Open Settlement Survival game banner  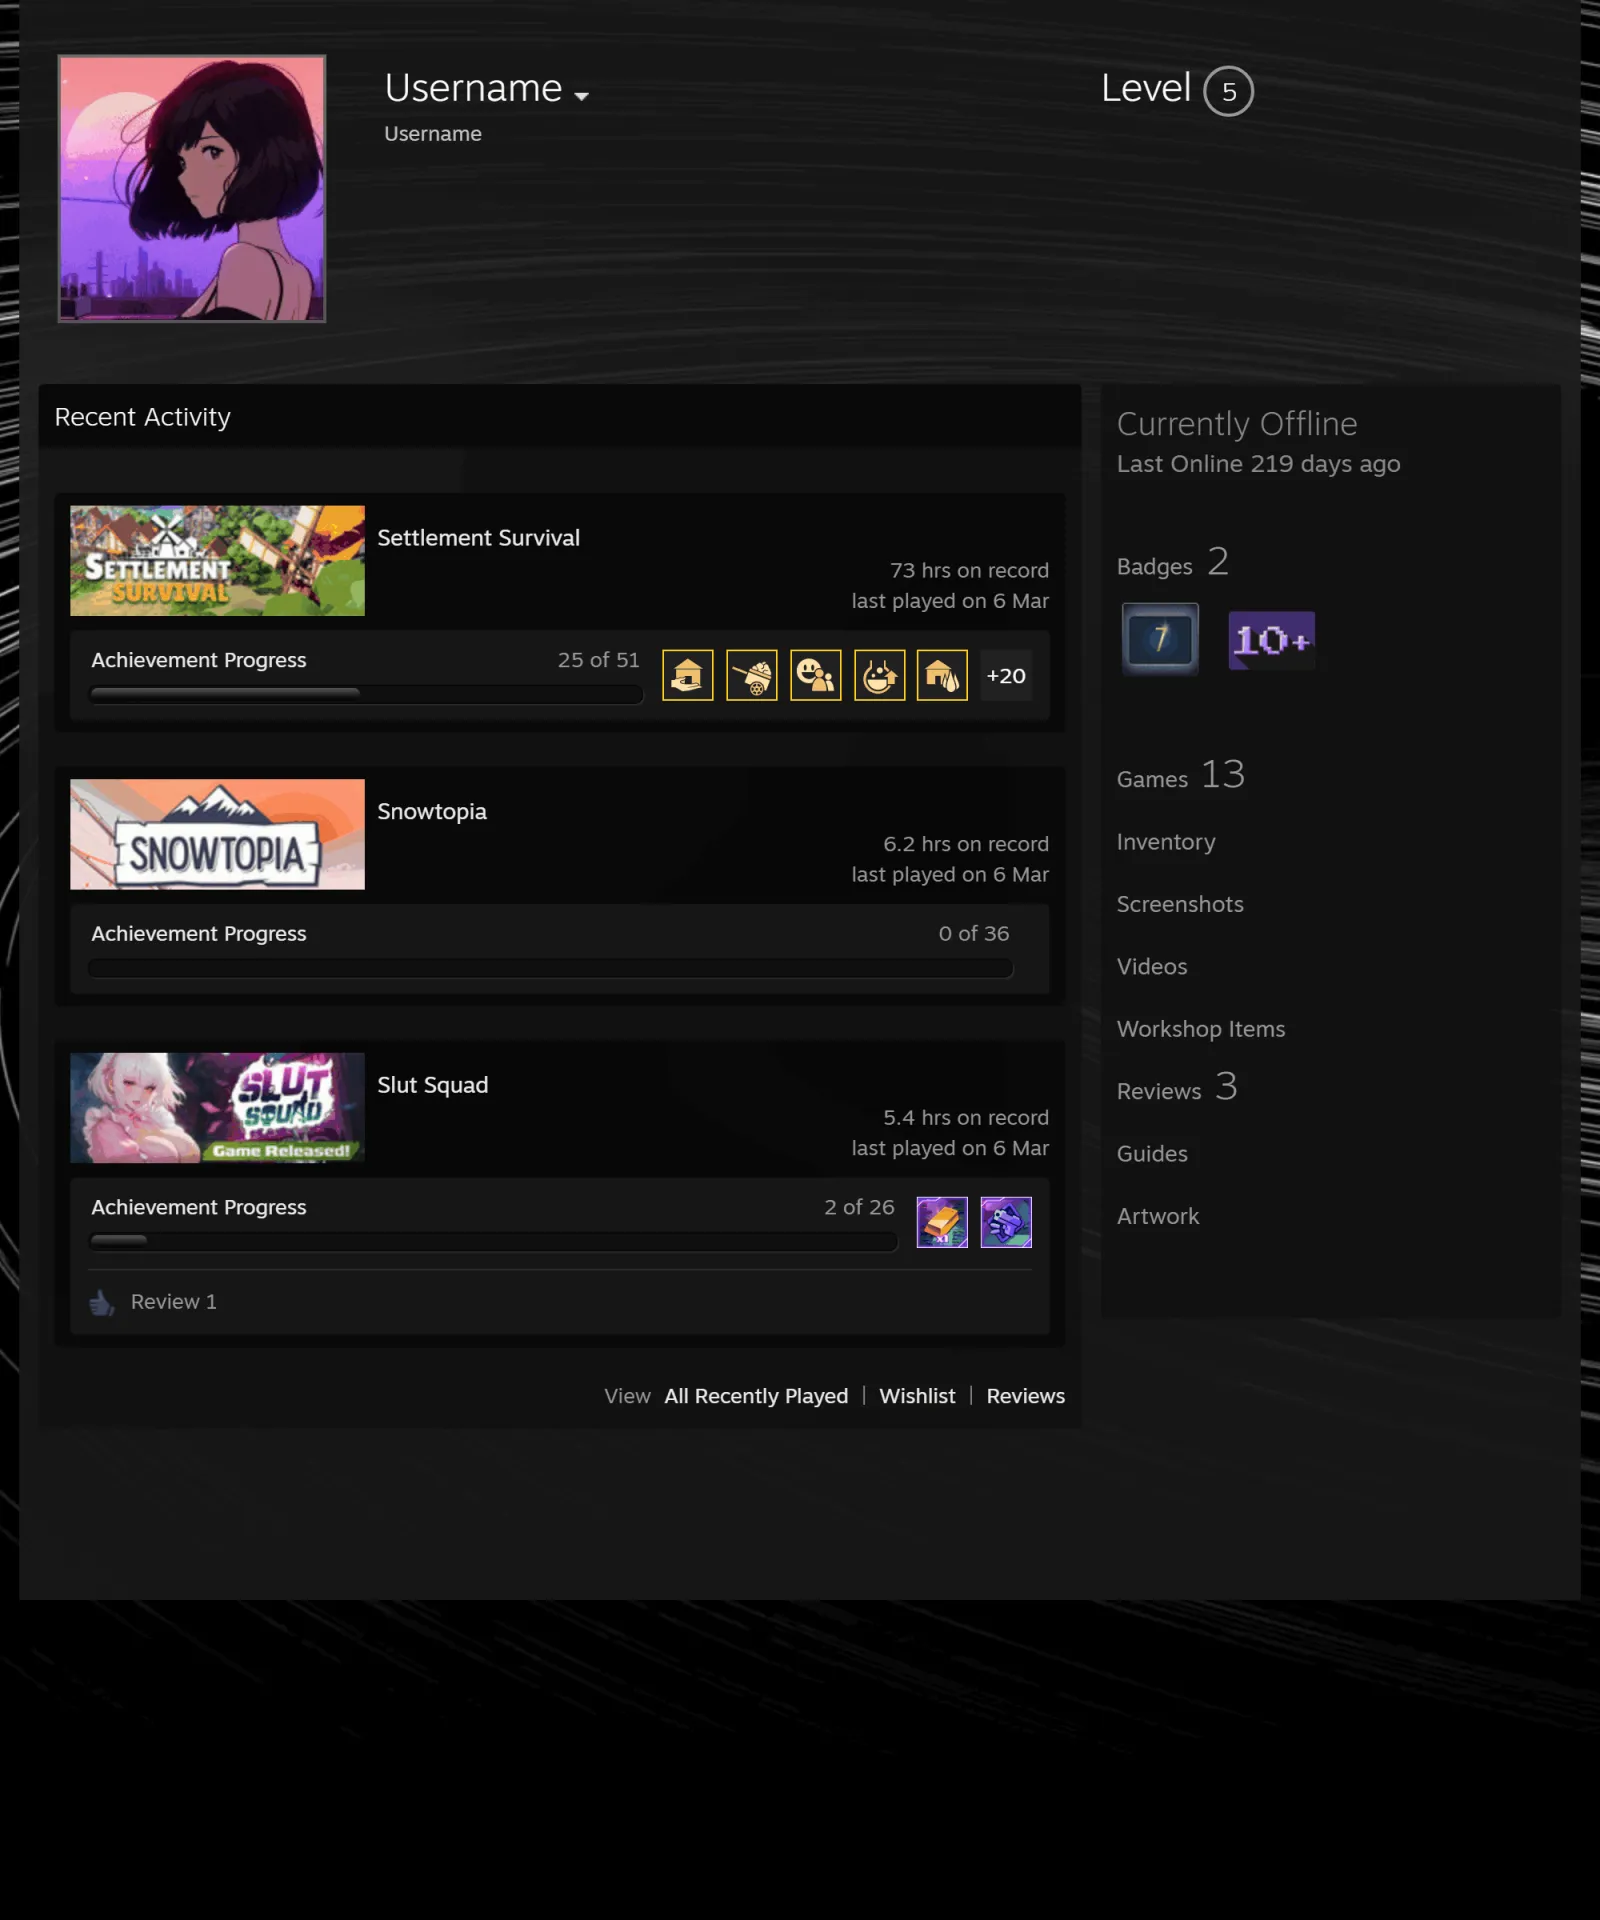coord(217,560)
